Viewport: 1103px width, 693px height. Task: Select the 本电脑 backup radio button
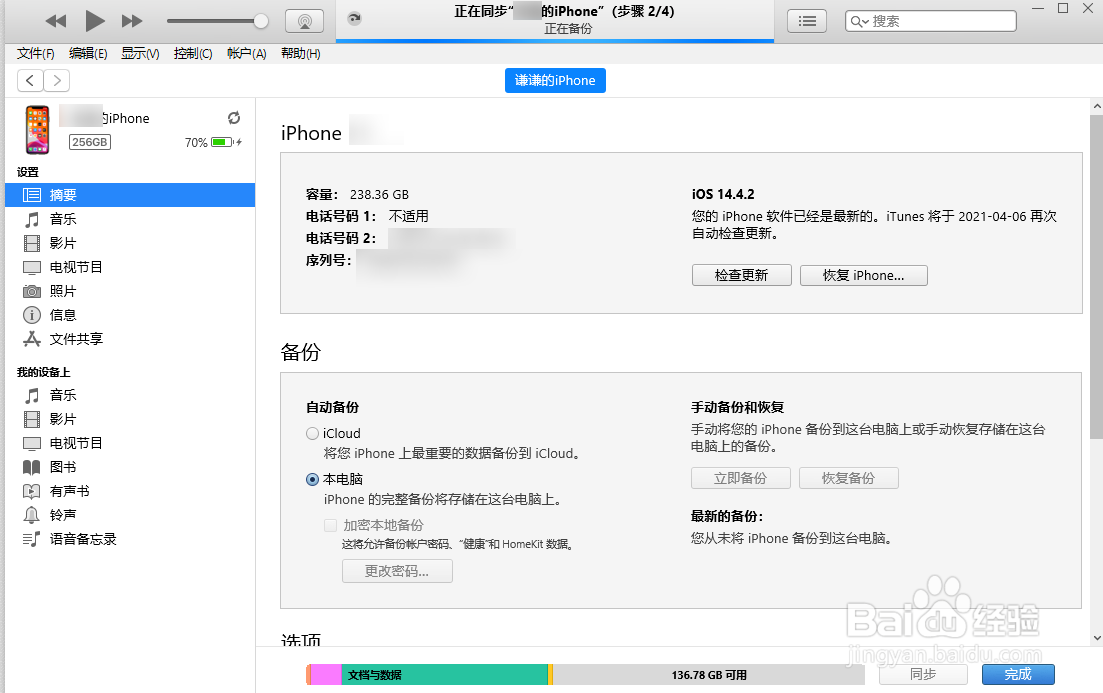click(312, 479)
